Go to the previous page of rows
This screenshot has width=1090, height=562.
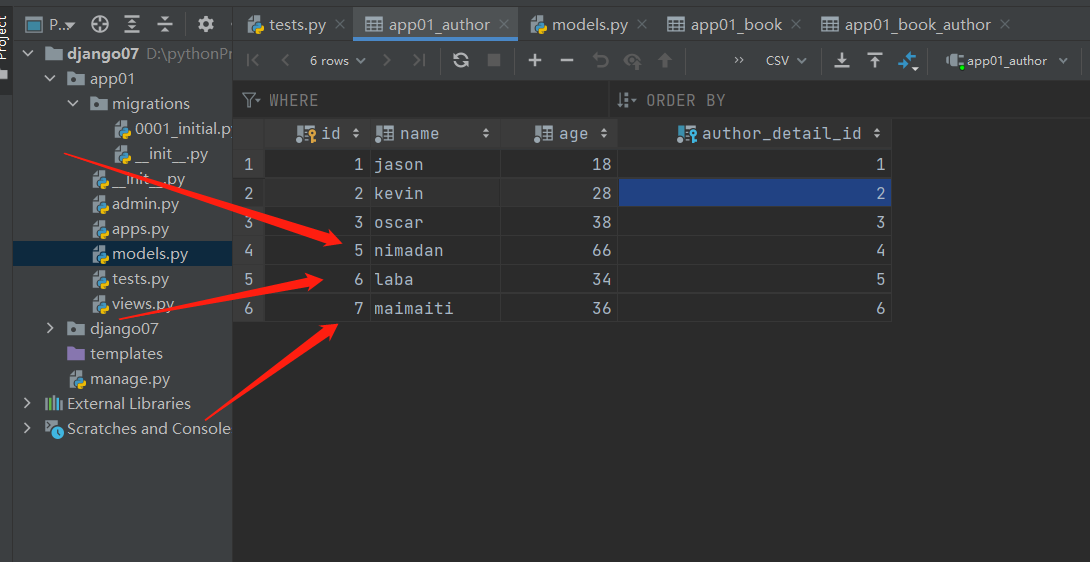click(285, 61)
